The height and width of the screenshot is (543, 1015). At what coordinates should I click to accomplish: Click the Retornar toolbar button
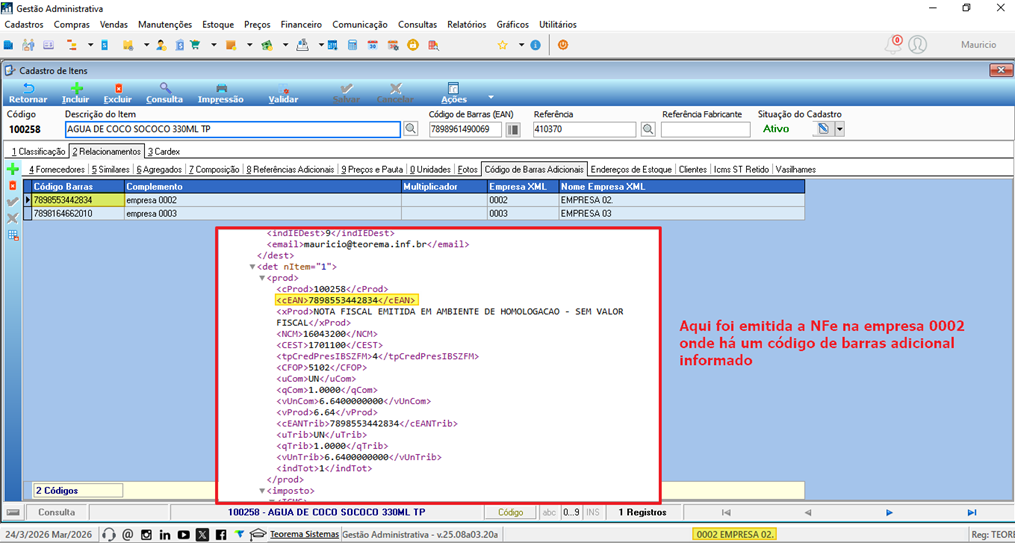28,94
